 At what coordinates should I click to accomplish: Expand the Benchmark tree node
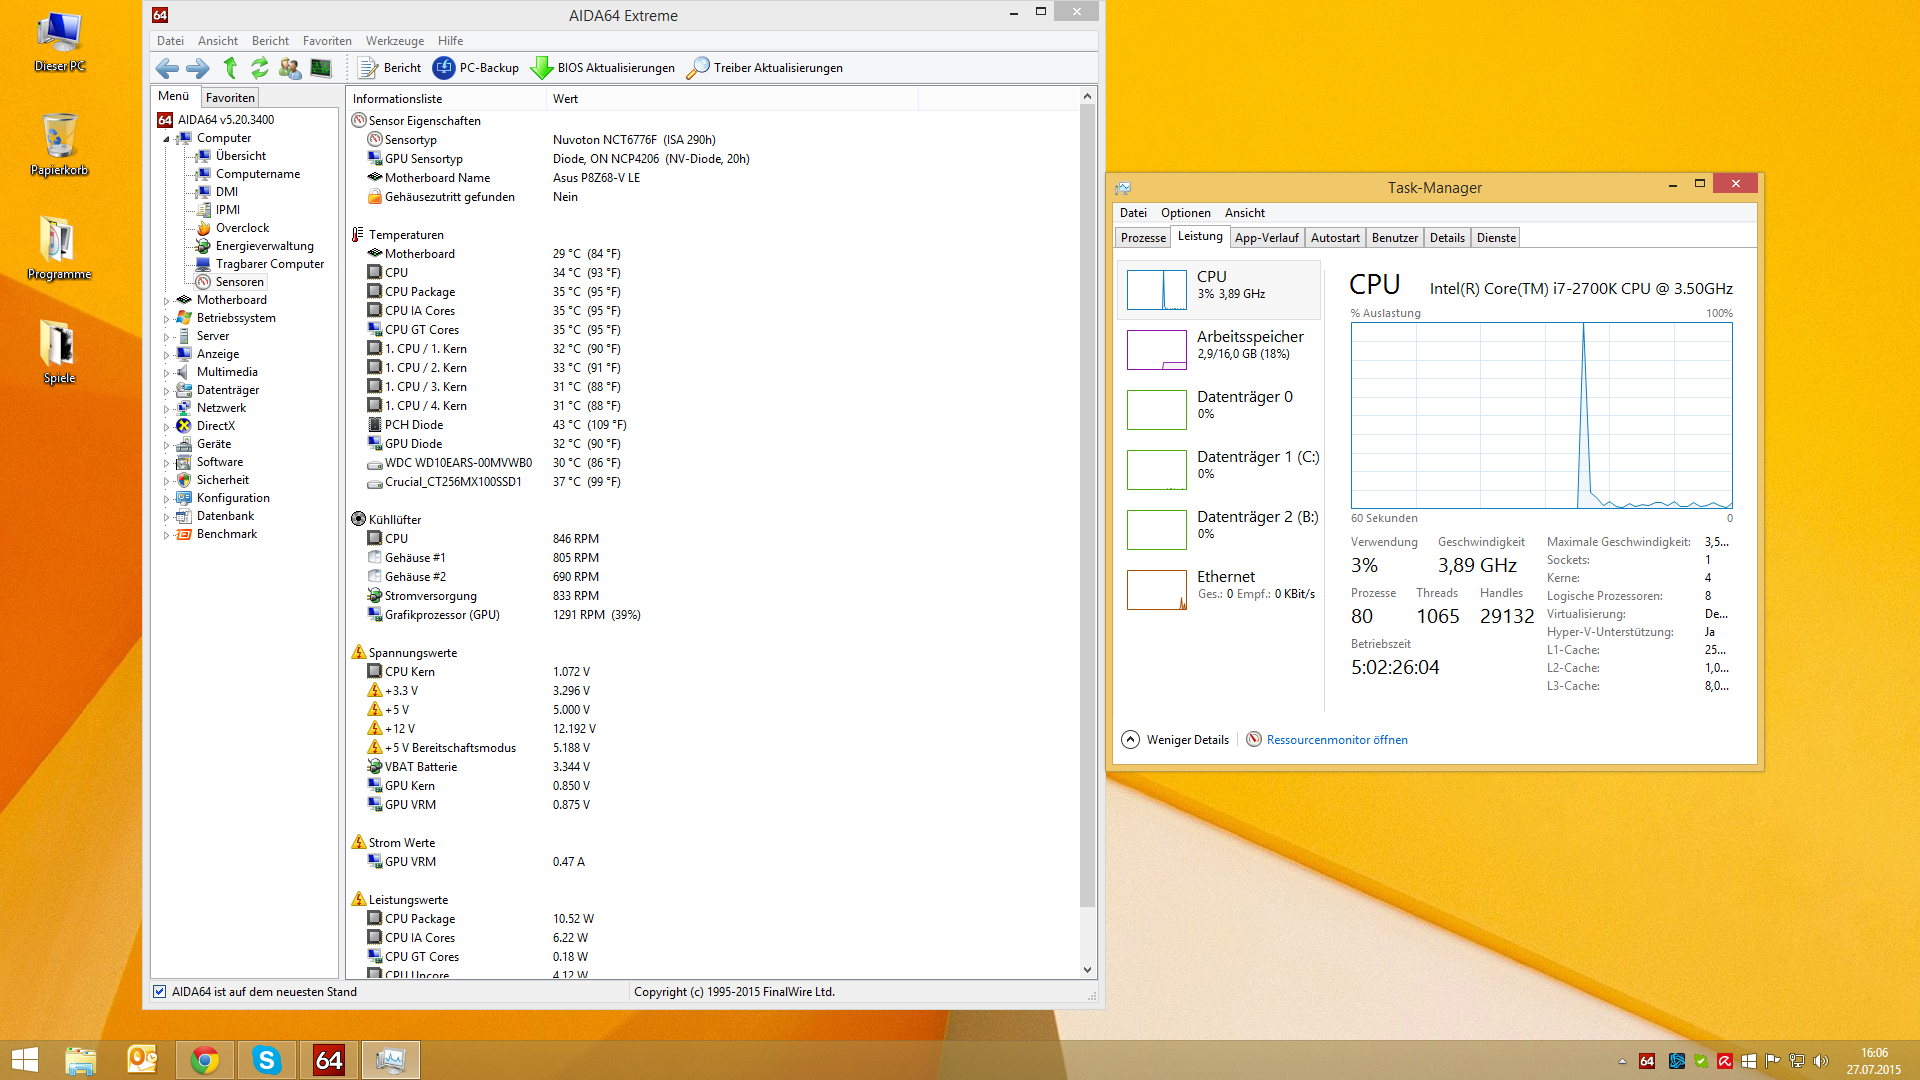tap(167, 535)
